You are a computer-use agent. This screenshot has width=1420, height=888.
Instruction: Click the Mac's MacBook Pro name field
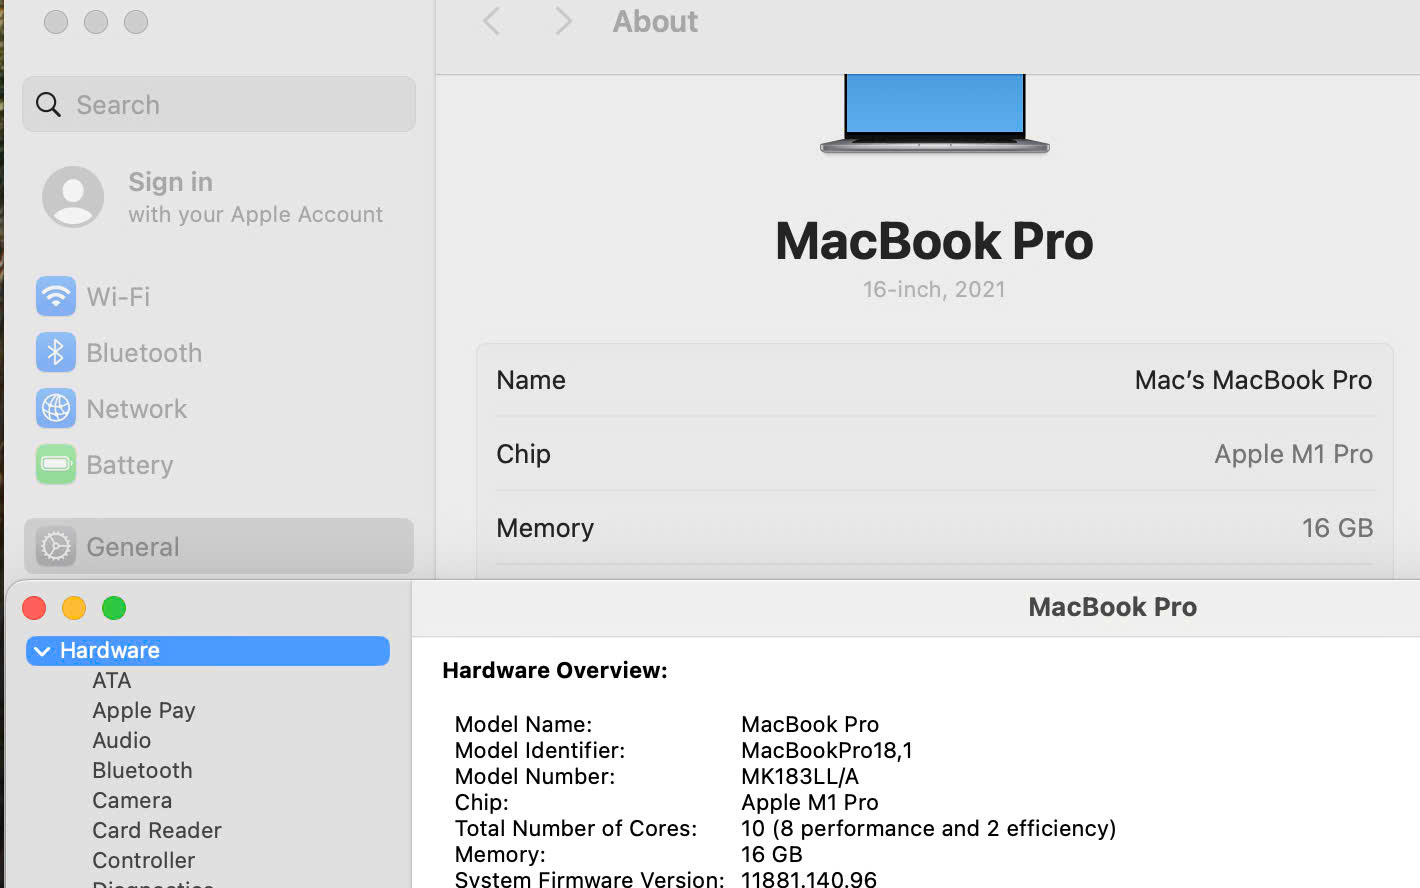coord(1252,380)
